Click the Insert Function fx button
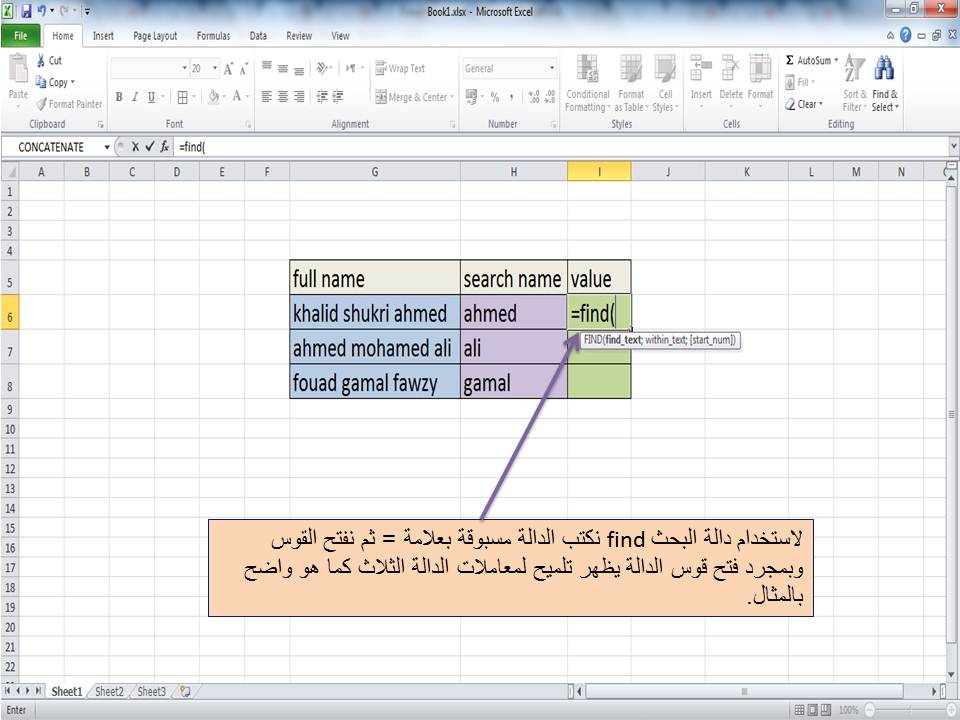 pyautogui.click(x=164, y=147)
